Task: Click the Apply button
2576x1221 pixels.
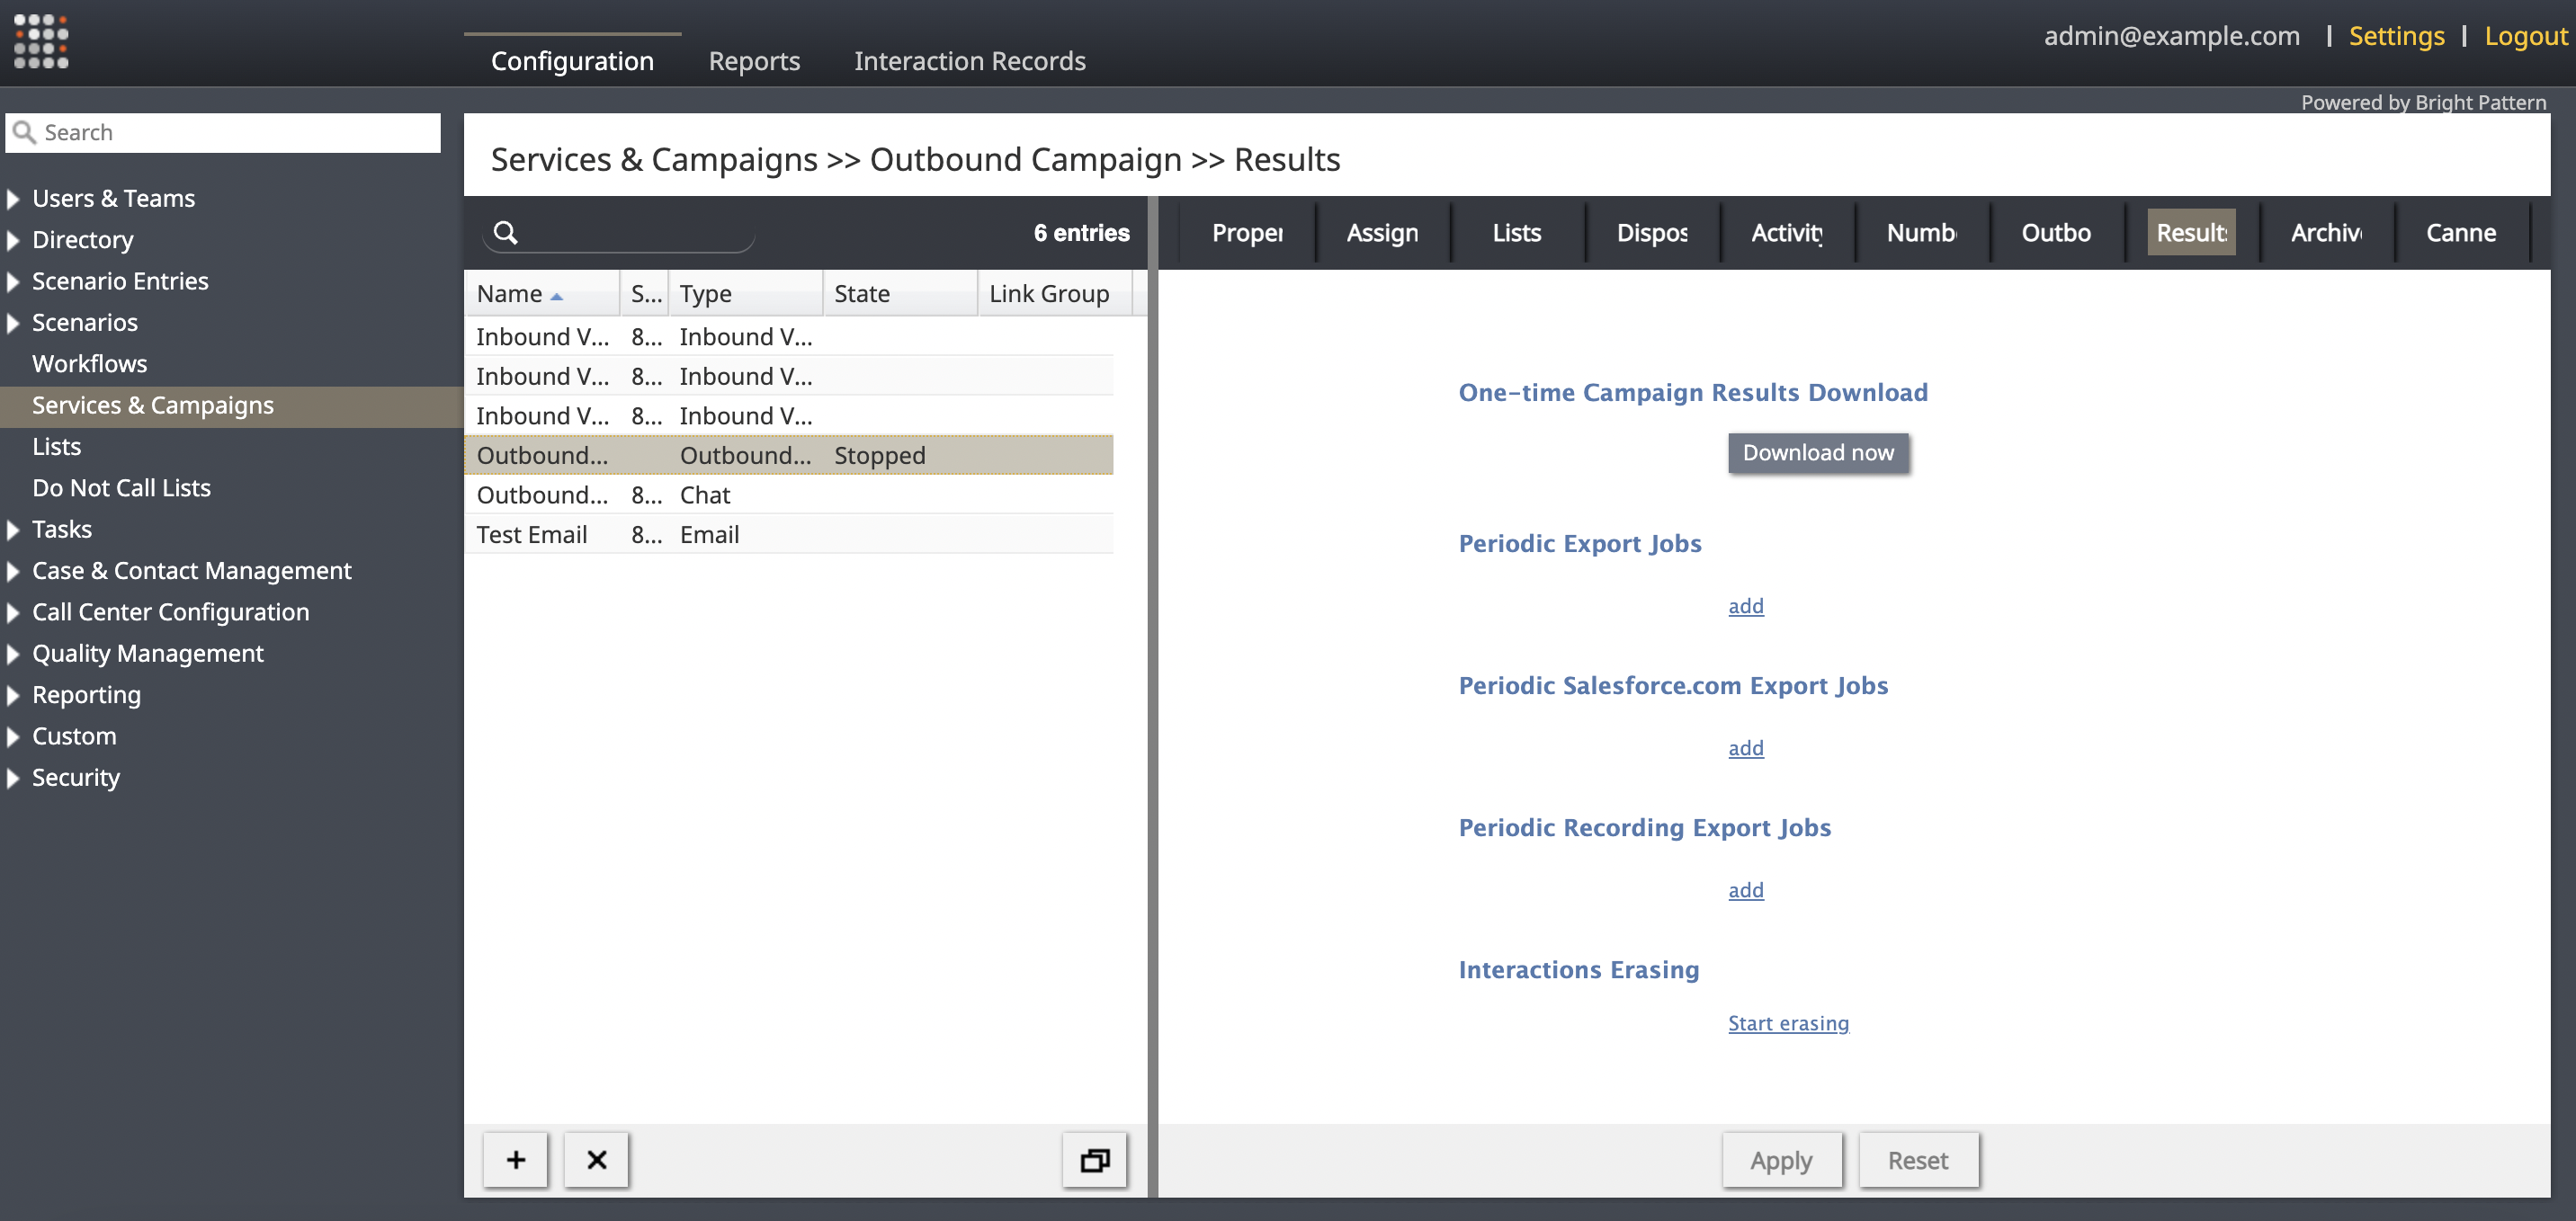Action: pos(1781,1160)
